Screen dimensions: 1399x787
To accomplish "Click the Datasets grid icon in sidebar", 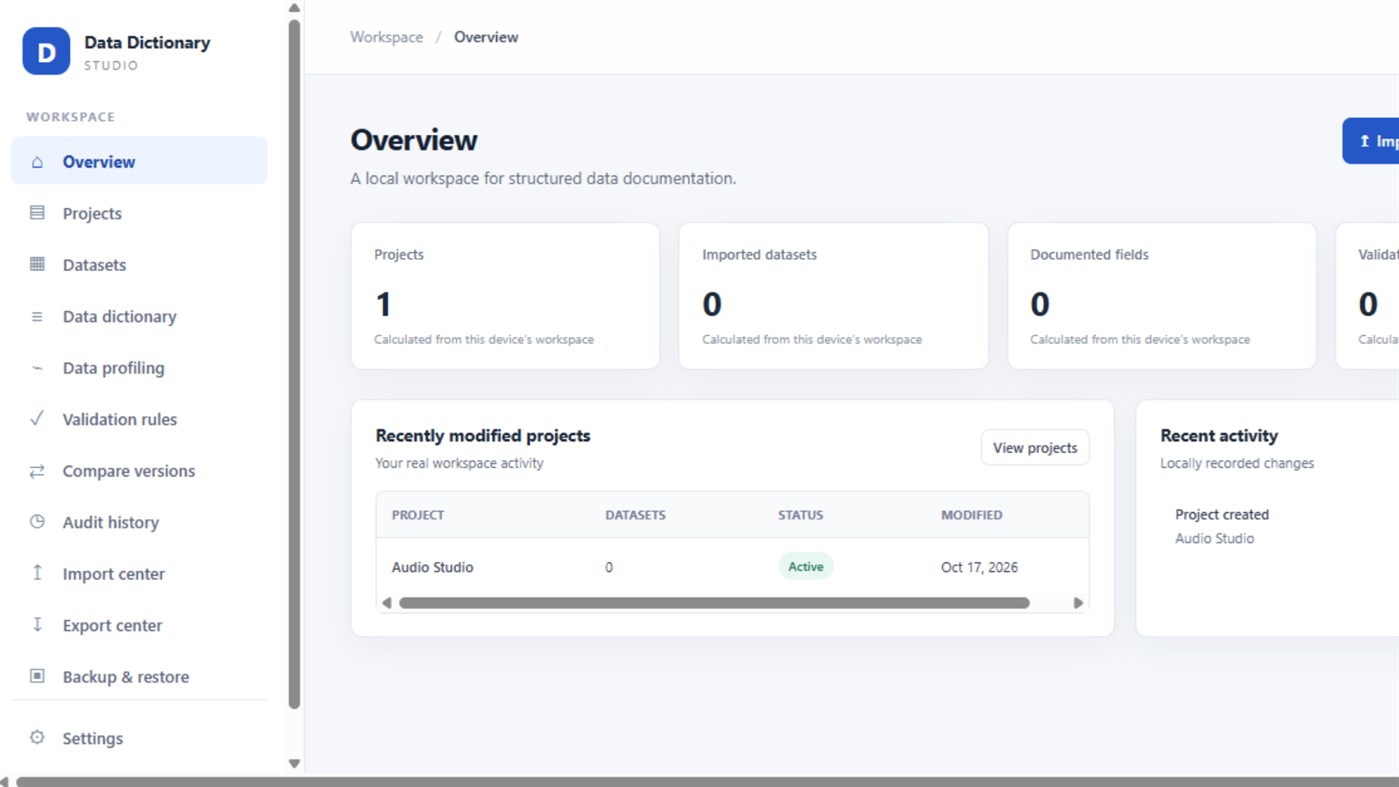I will click(37, 264).
